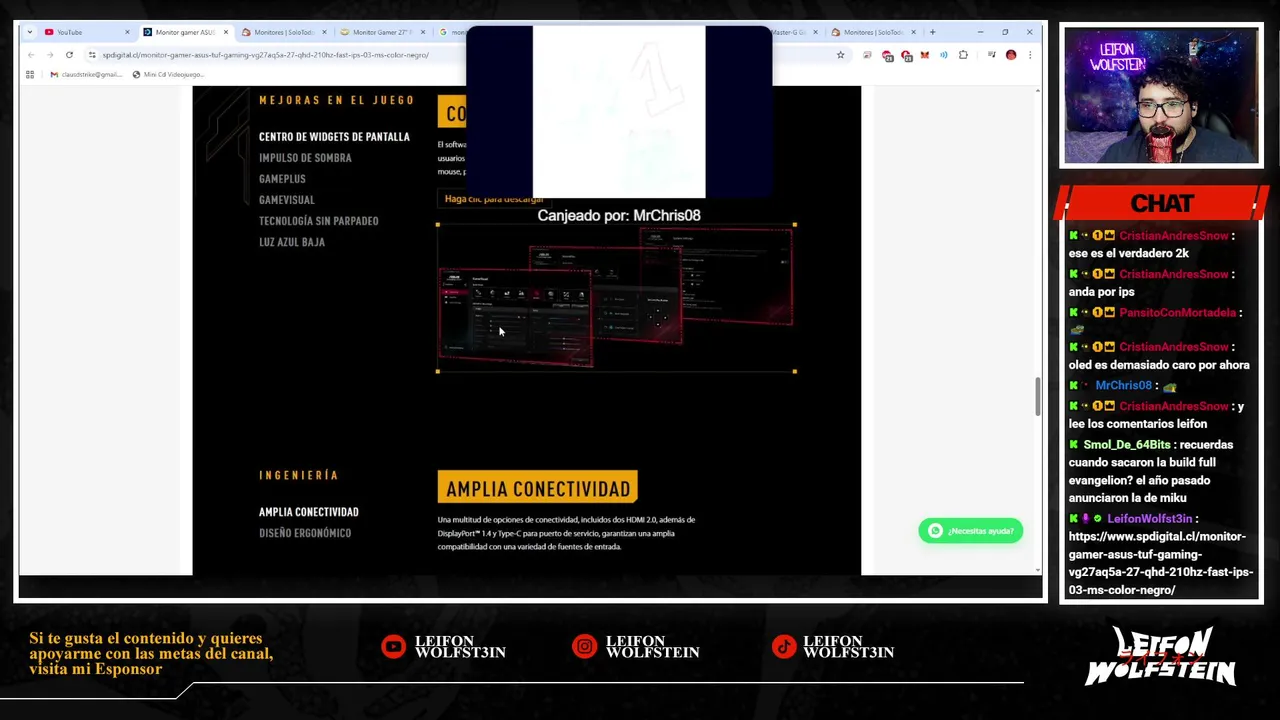Viewport: 1280px width, 720px height.
Task: Select the Monitor gamer ASUS tab
Action: click(x=185, y=32)
